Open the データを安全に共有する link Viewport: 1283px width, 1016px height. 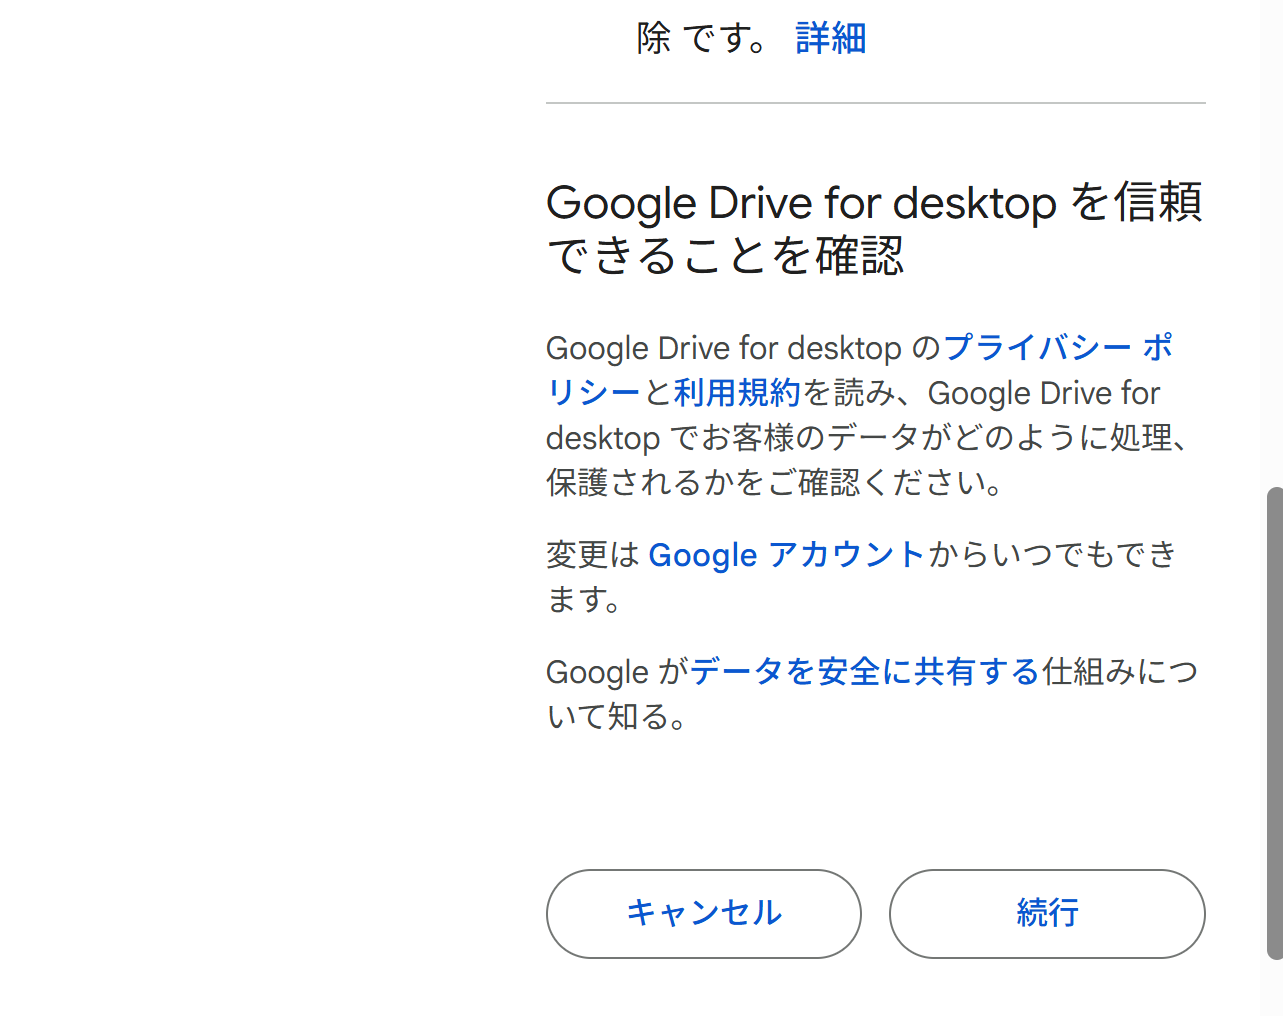[864, 672]
